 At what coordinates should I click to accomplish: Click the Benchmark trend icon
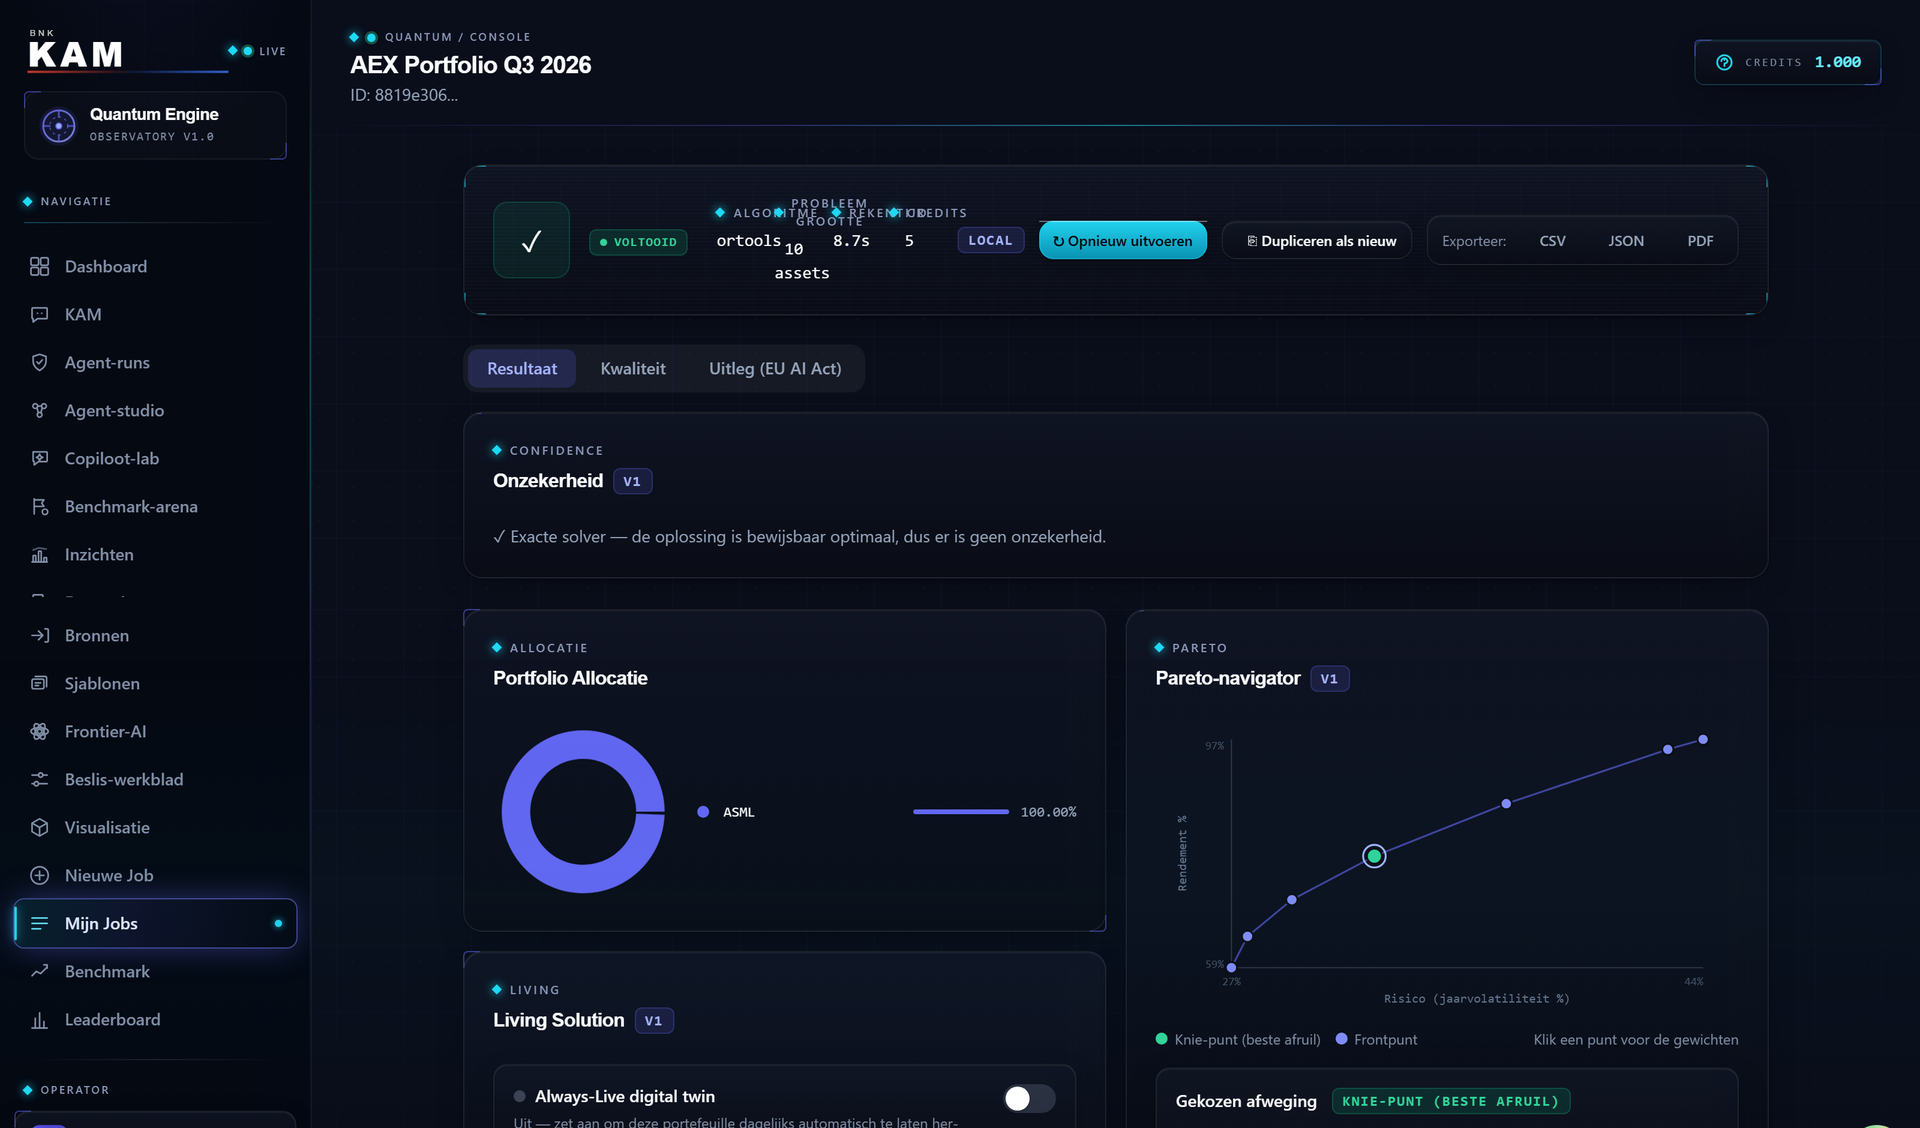click(x=39, y=971)
